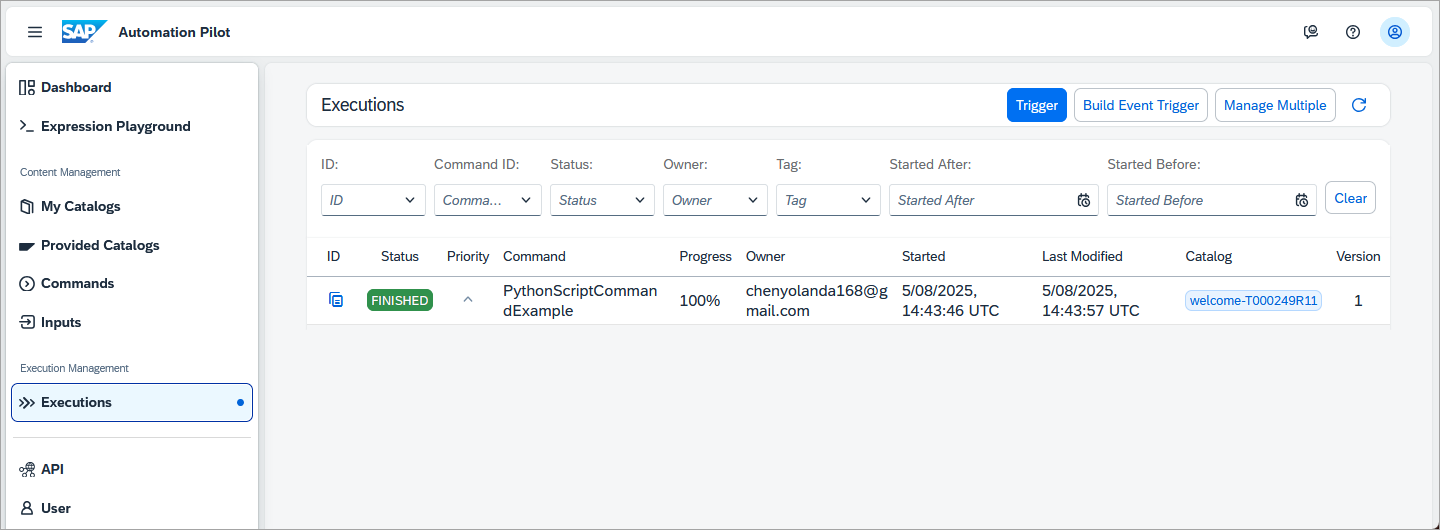This screenshot has height=530, width=1440.
Task: Click Build Event Trigger
Action: pyautogui.click(x=1141, y=105)
